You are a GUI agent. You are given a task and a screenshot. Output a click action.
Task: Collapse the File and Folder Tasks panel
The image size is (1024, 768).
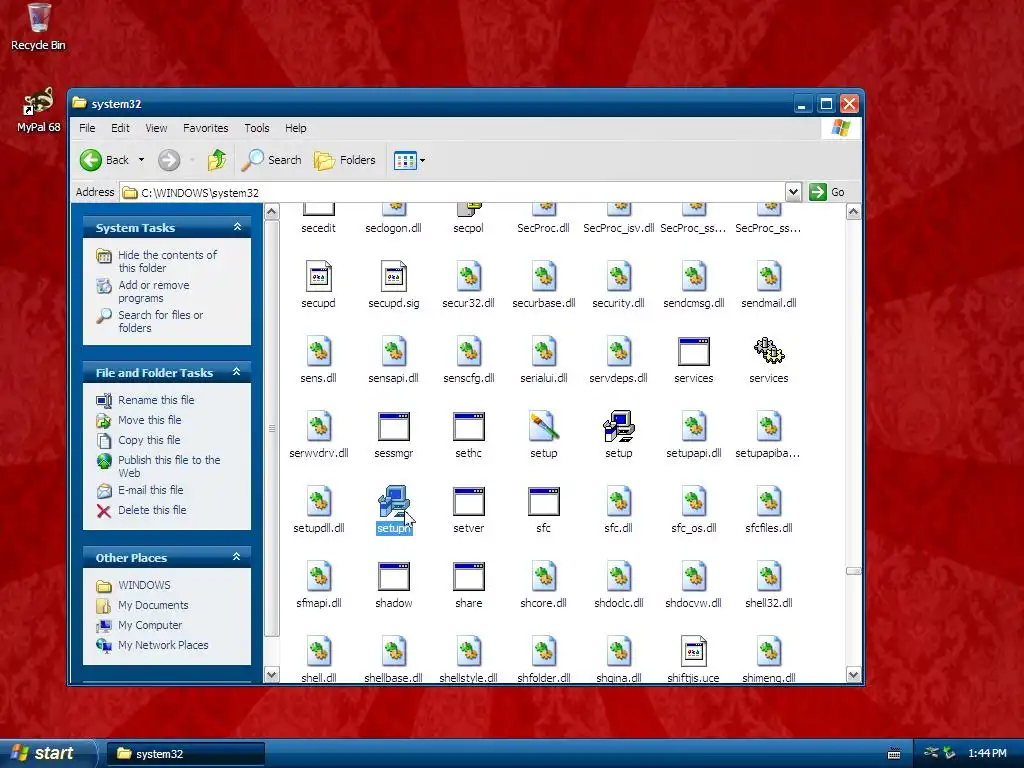click(x=237, y=372)
